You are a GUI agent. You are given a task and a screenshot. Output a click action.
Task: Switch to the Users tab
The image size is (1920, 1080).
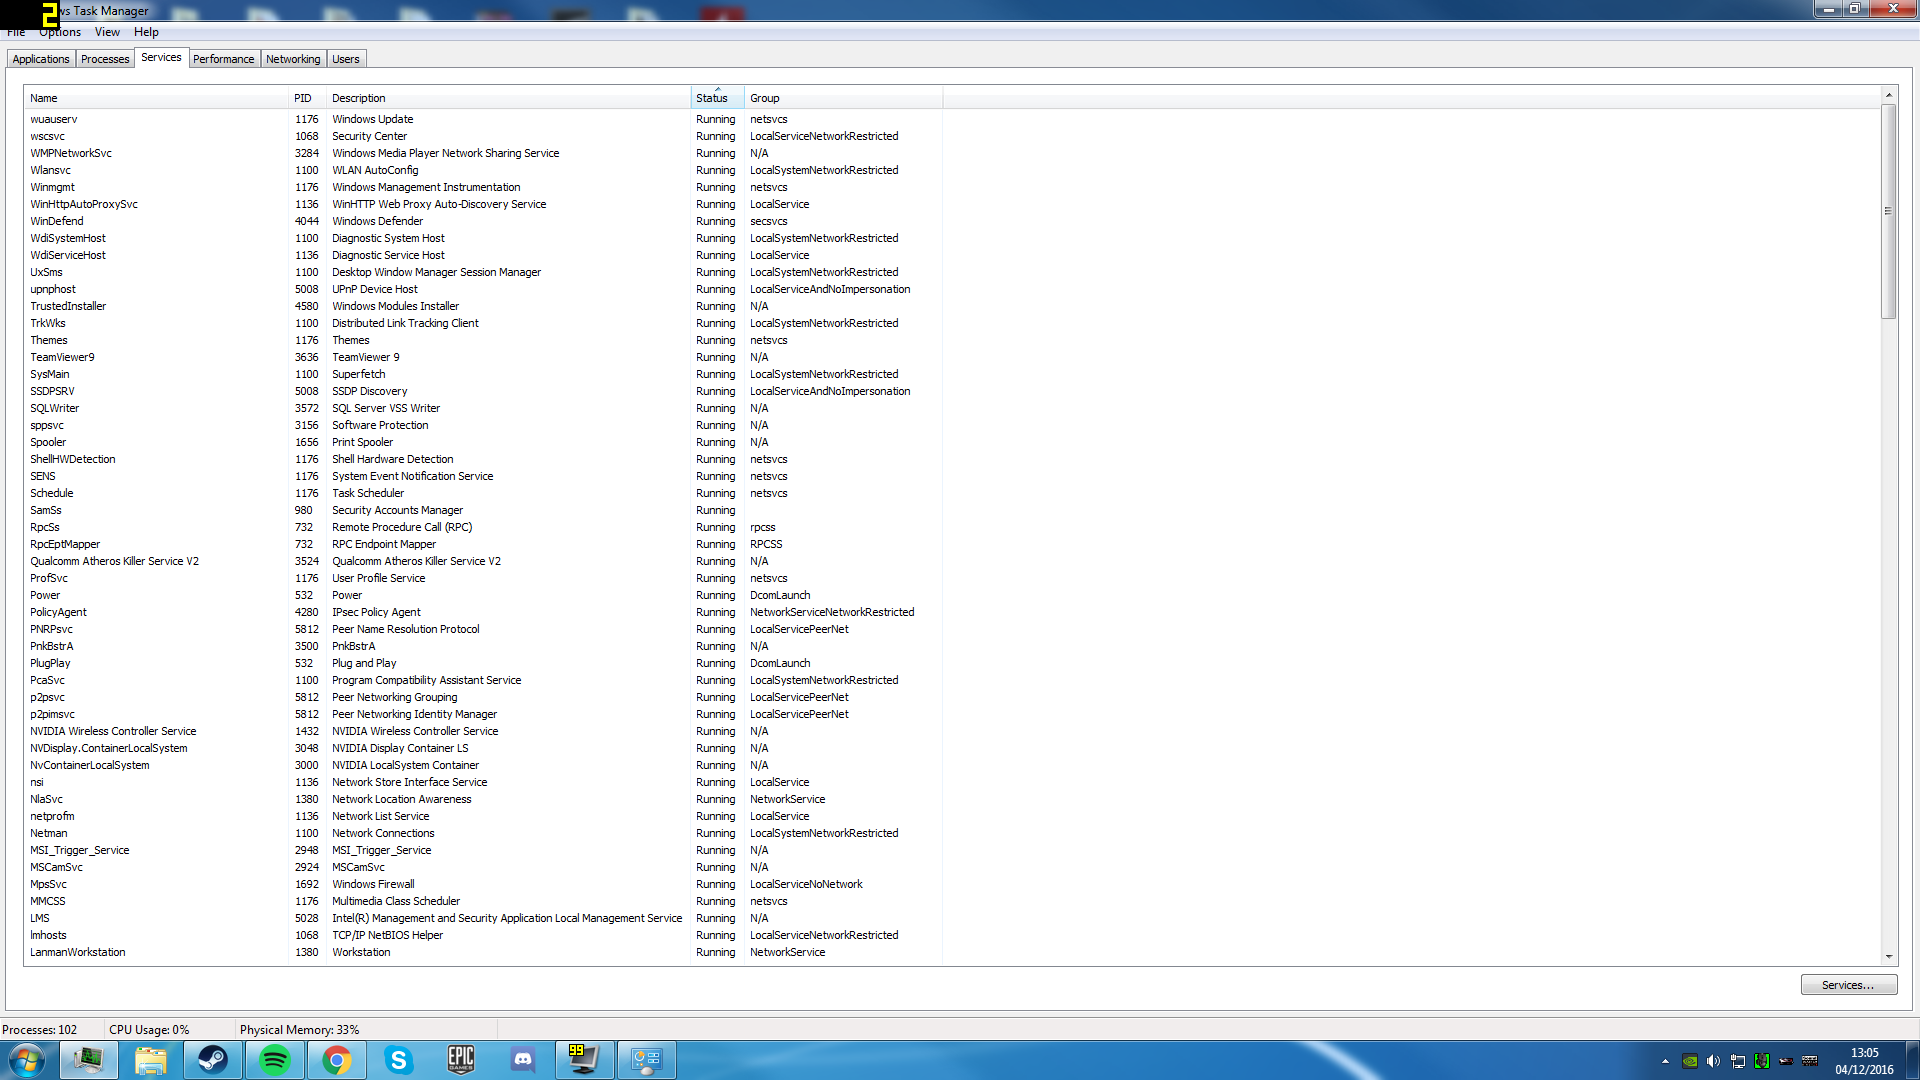tap(346, 59)
